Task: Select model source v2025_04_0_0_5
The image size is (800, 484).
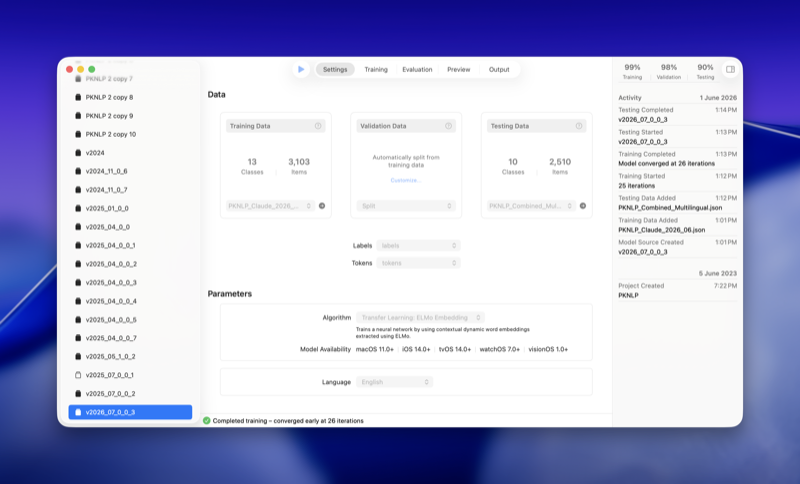Action: point(130,320)
